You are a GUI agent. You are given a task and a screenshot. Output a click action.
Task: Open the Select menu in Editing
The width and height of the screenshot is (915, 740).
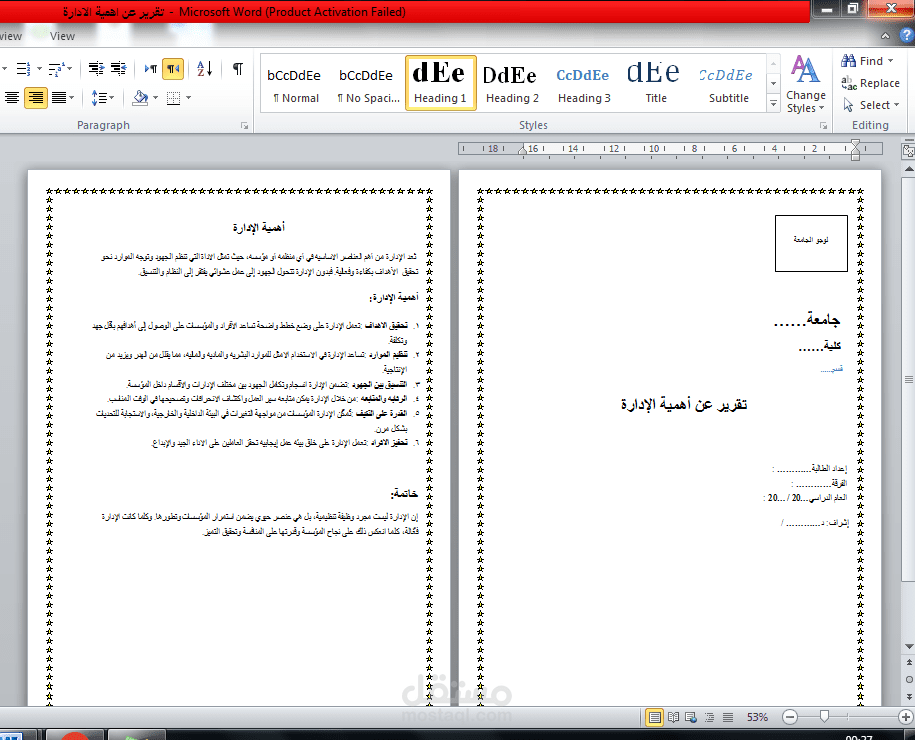point(871,105)
